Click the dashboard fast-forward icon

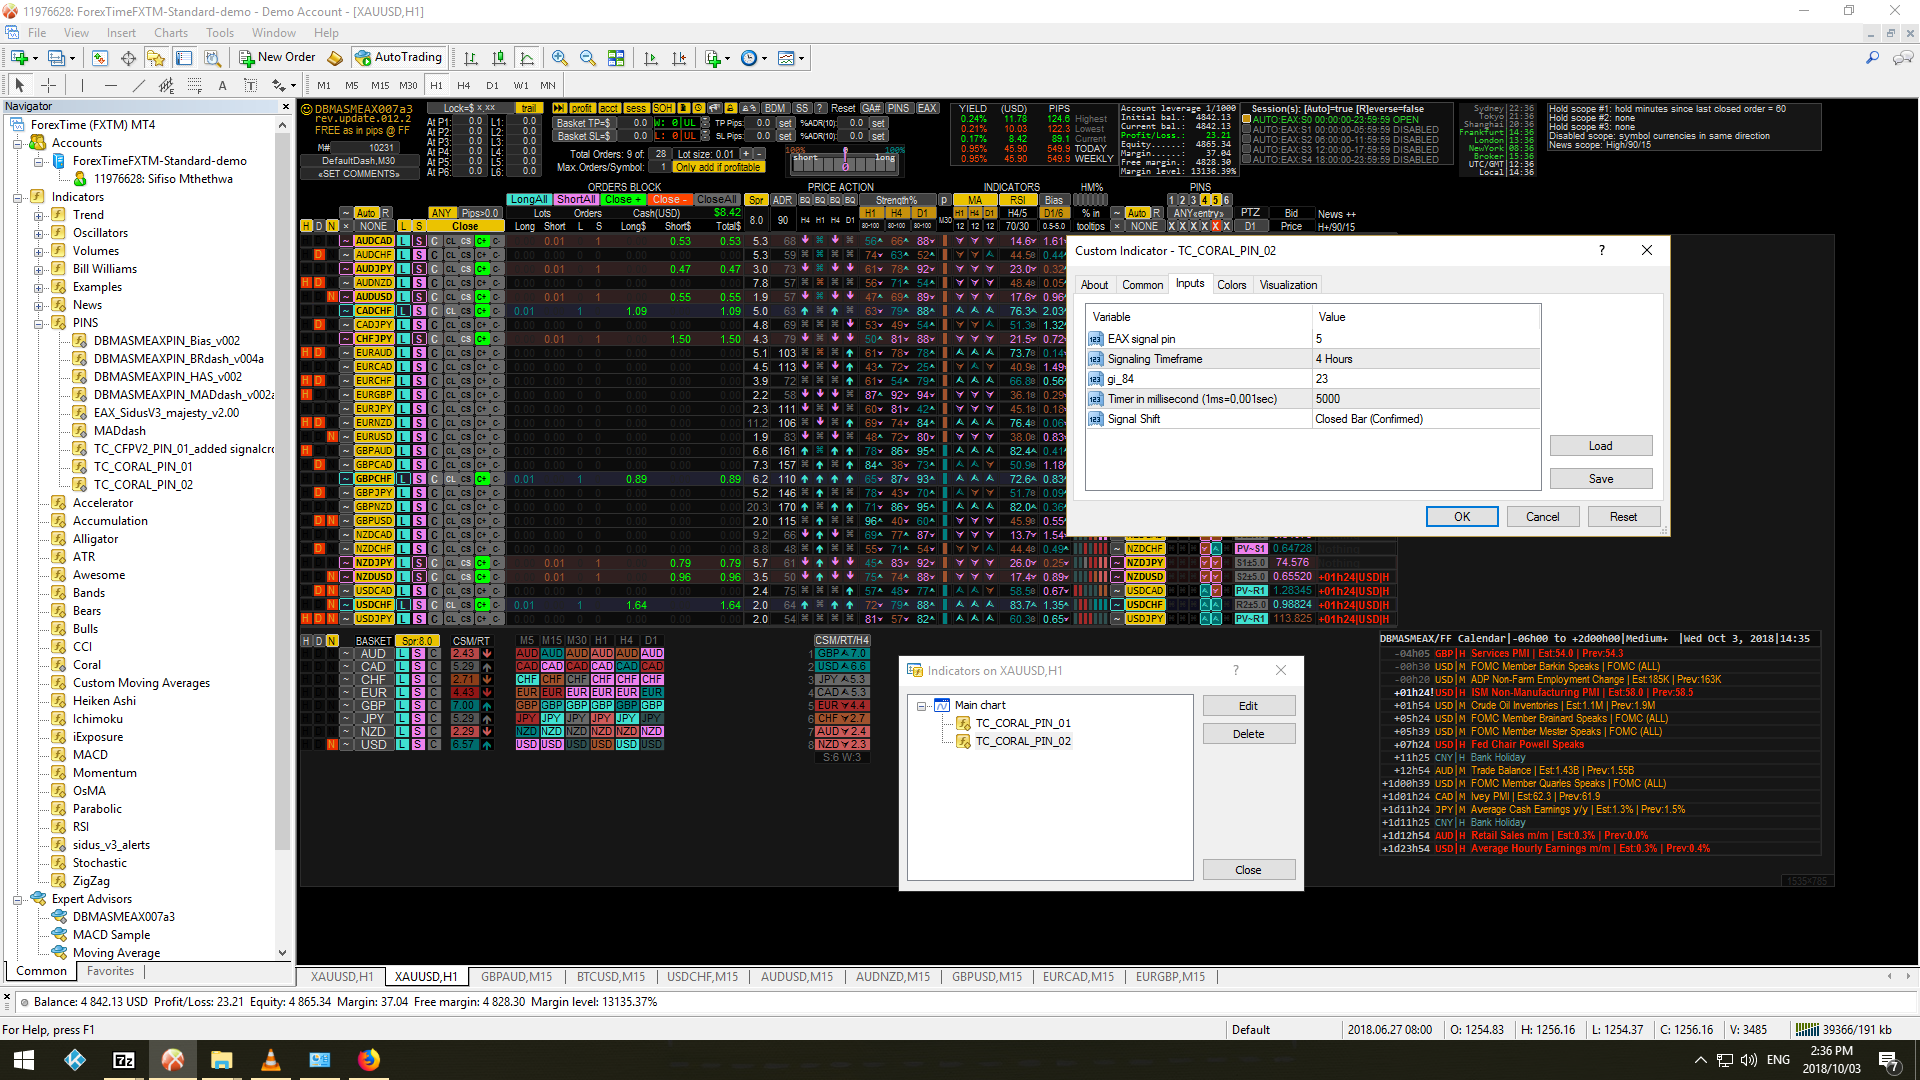[559, 108]
